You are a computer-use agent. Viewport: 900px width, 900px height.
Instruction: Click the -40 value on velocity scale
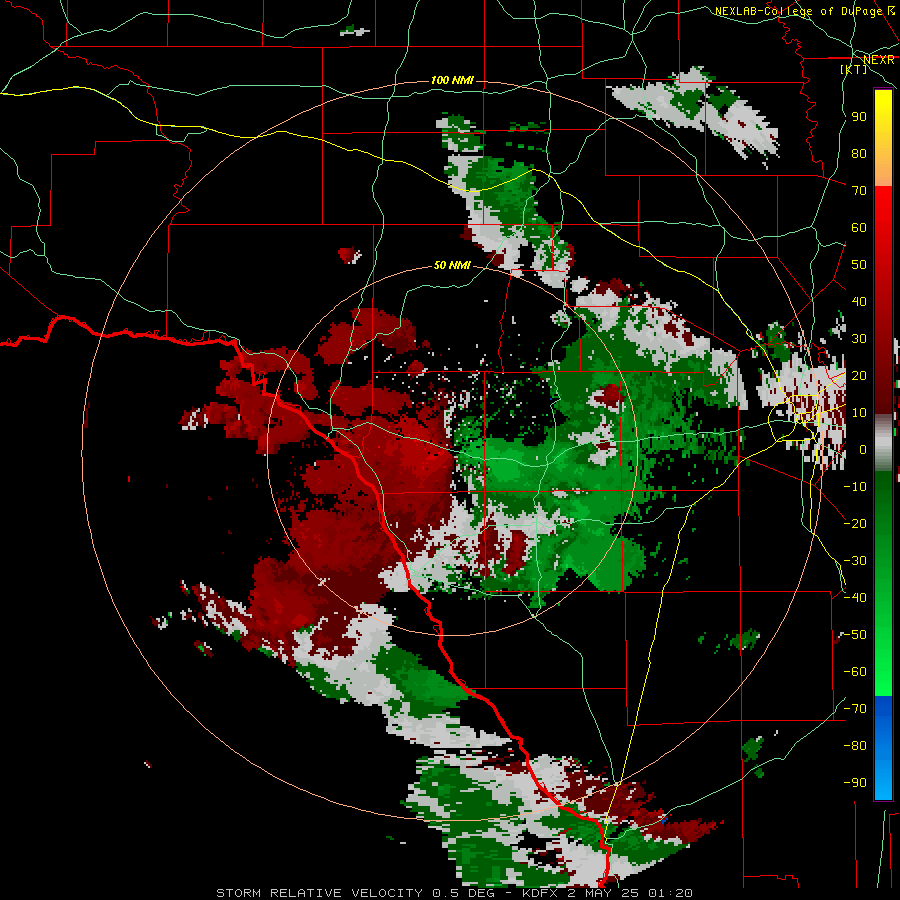[855, 598]
